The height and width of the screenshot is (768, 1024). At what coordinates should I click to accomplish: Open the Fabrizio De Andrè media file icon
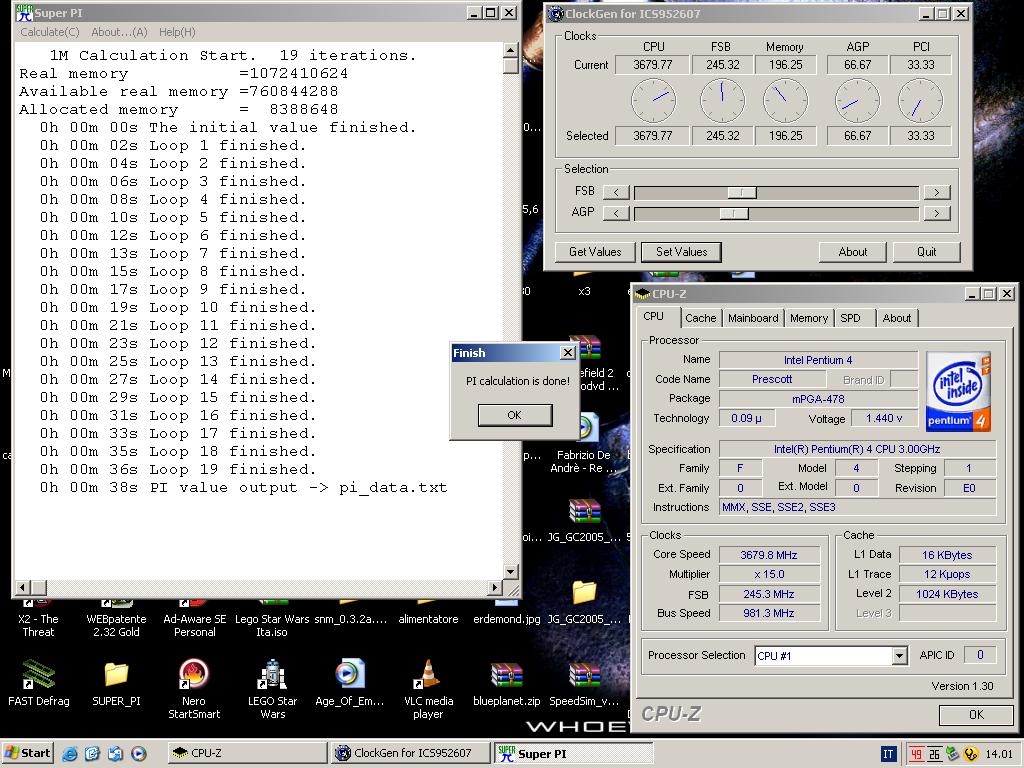(x=585, y=428)
